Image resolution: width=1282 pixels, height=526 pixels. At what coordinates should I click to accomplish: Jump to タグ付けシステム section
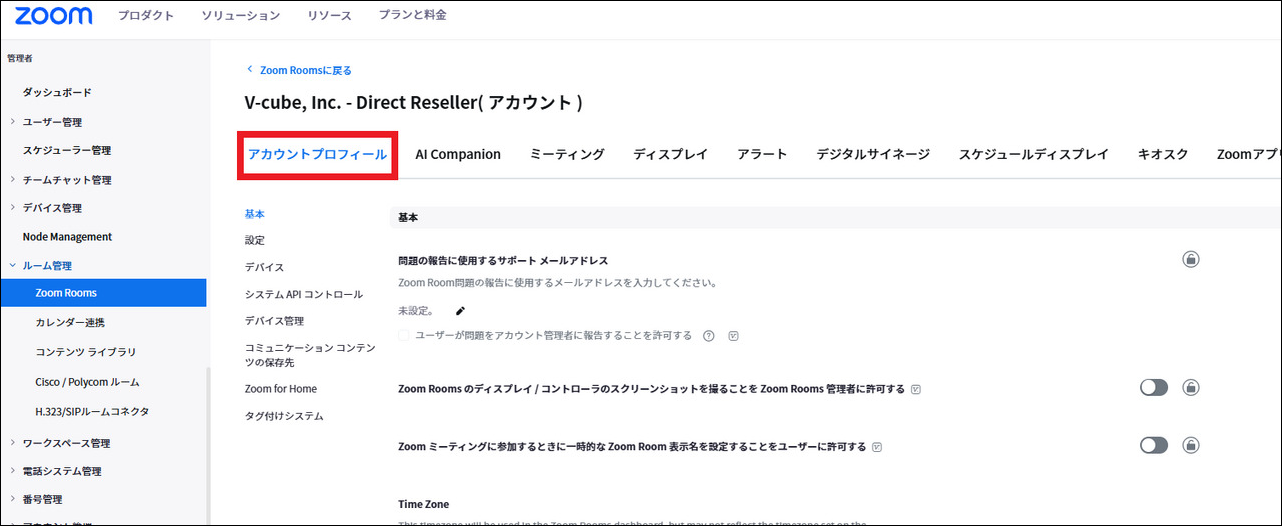click(284, 415)
